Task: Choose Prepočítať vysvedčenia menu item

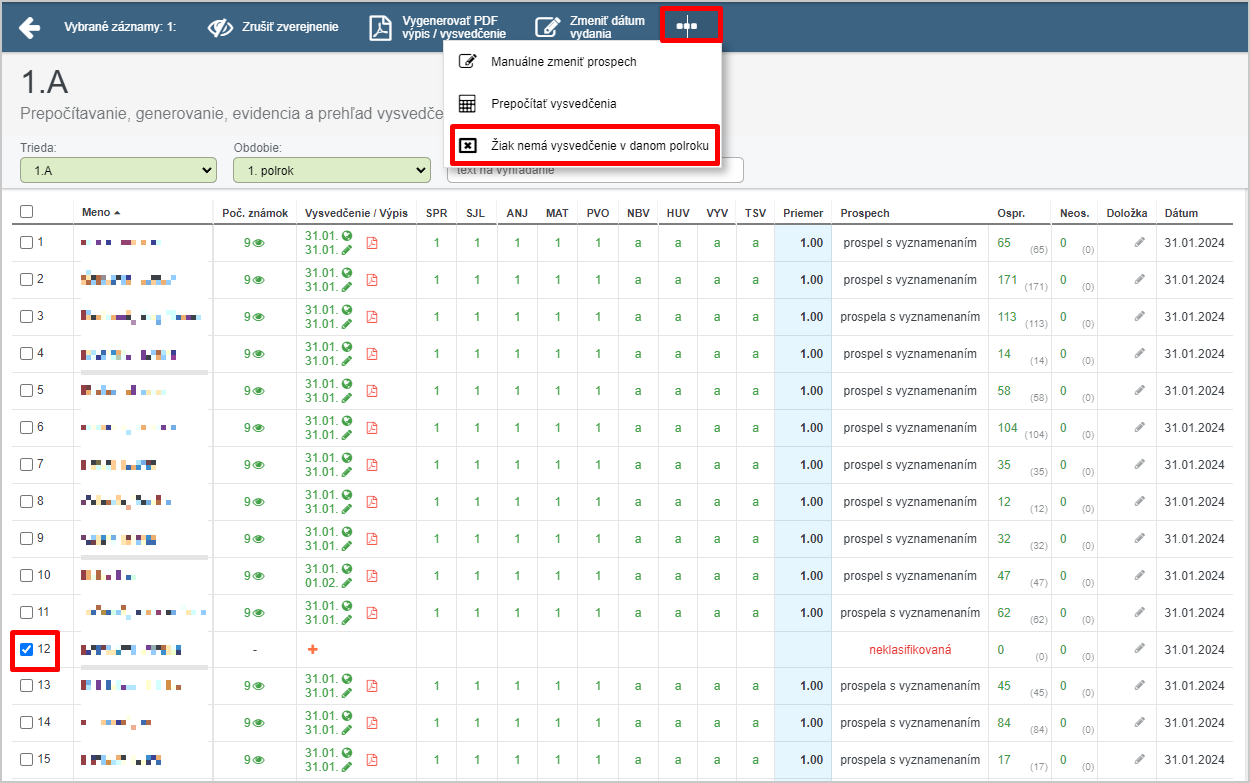Action: tap(582, 104)
